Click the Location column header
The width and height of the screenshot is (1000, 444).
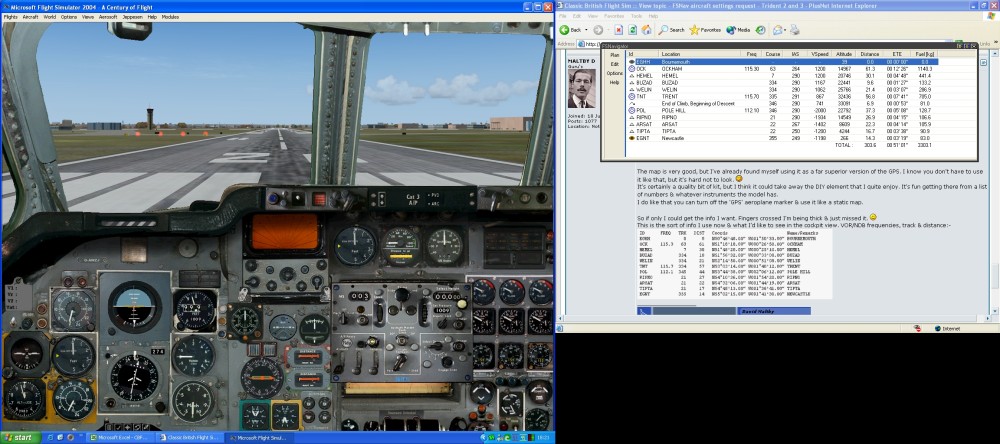point(700,54)
